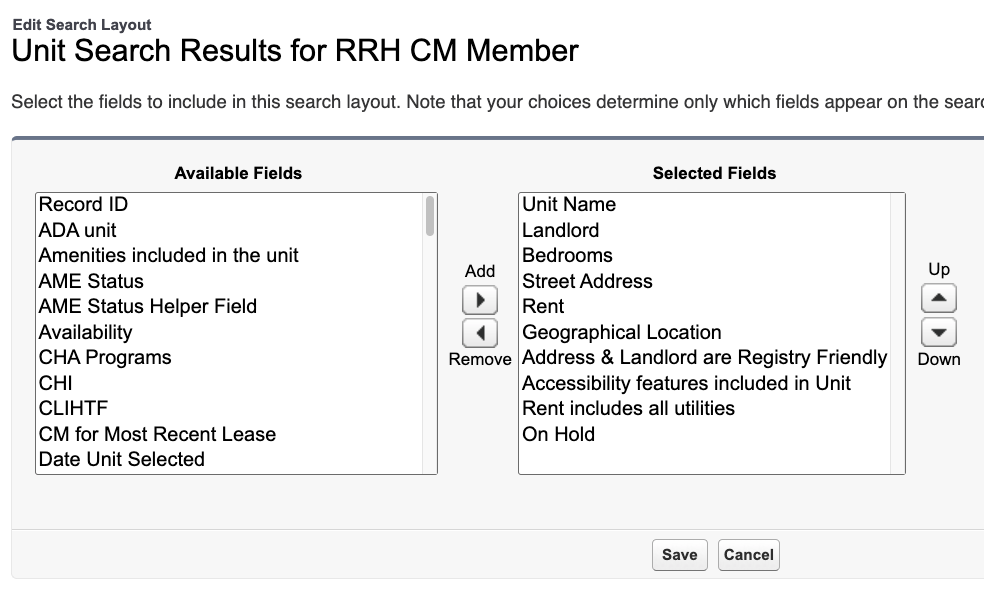Select ADA unit from available fields
This screenshot has width=984, height=615.
[78, 230]
